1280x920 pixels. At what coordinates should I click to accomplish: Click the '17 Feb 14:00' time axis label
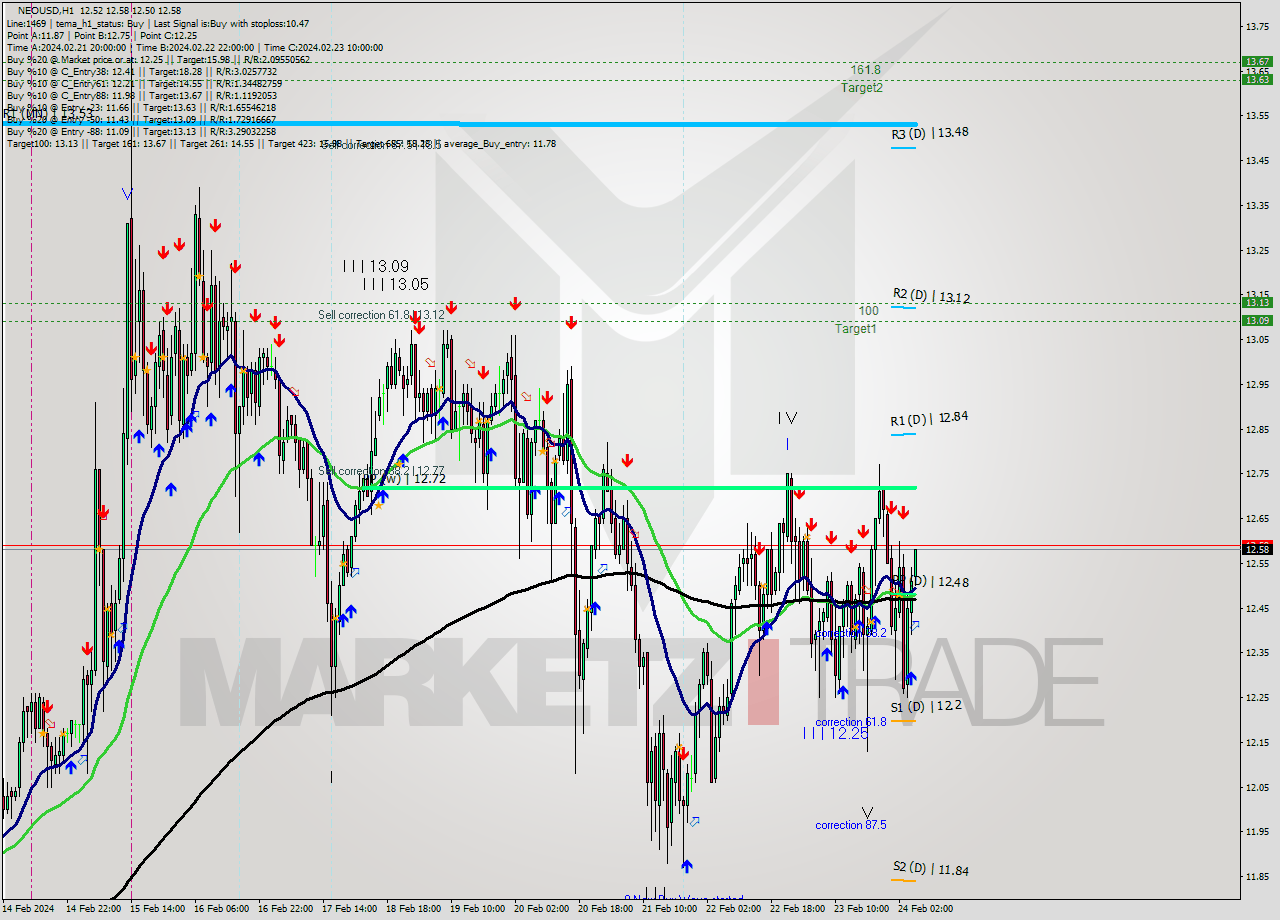[x=351, y=909]
